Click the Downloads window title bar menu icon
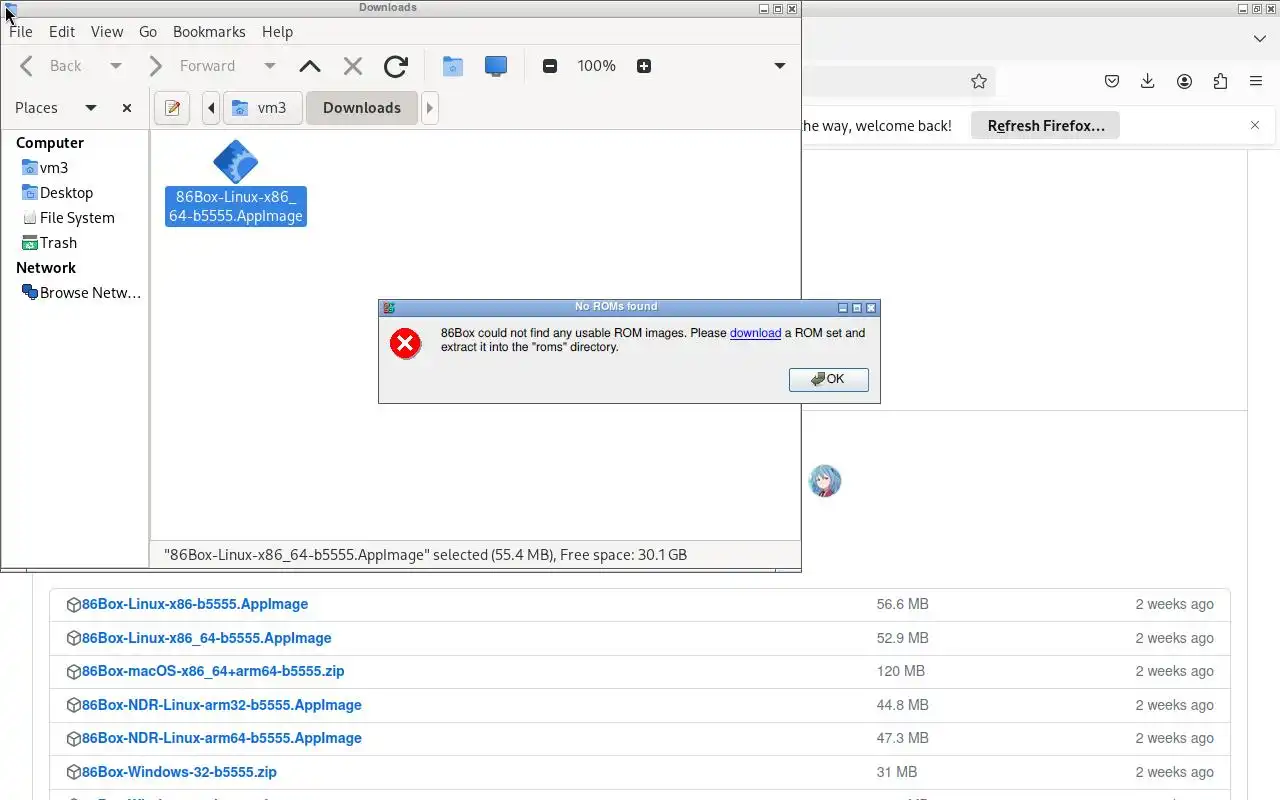Image resolution: width=1280 pixels, height=800 pixels. 10,8
